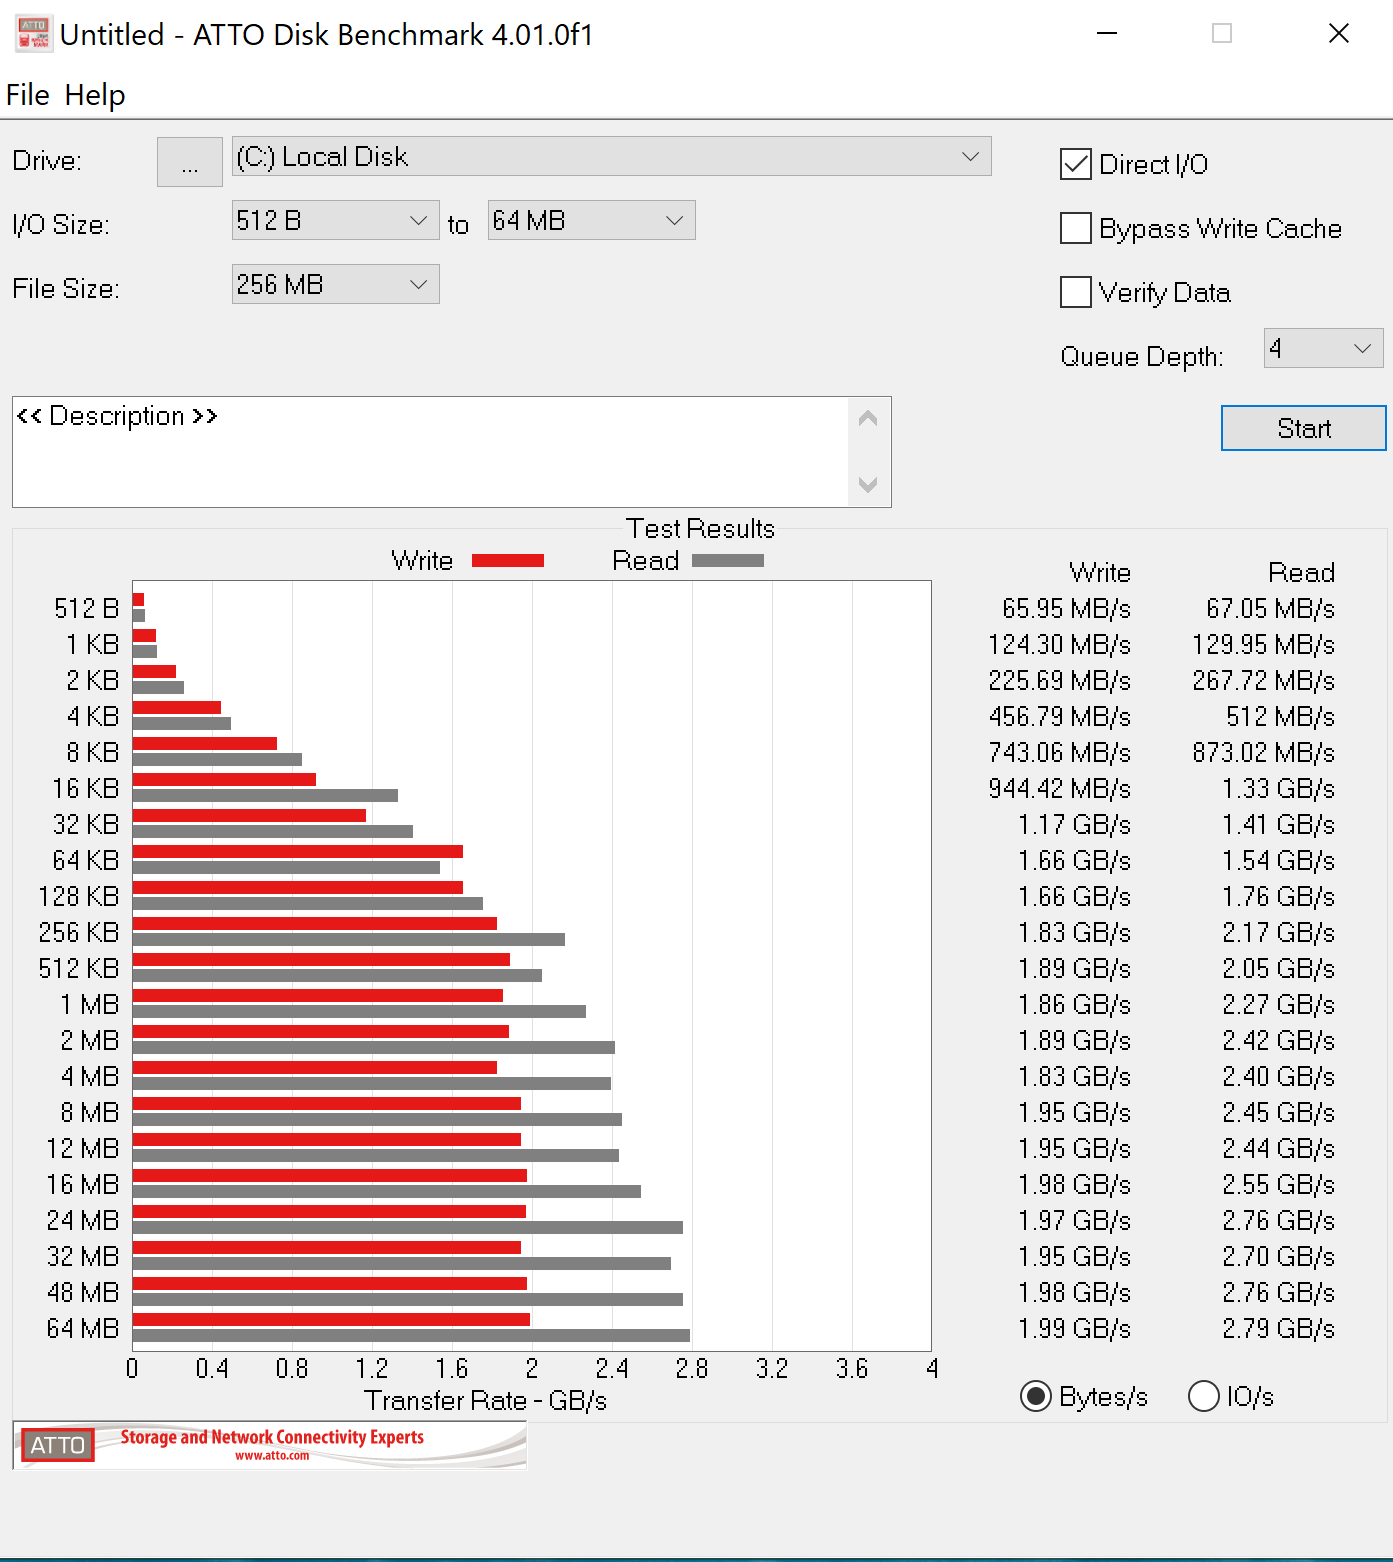
Task: Click the ATTO app icon in title bar
Action: click(33, 34)
